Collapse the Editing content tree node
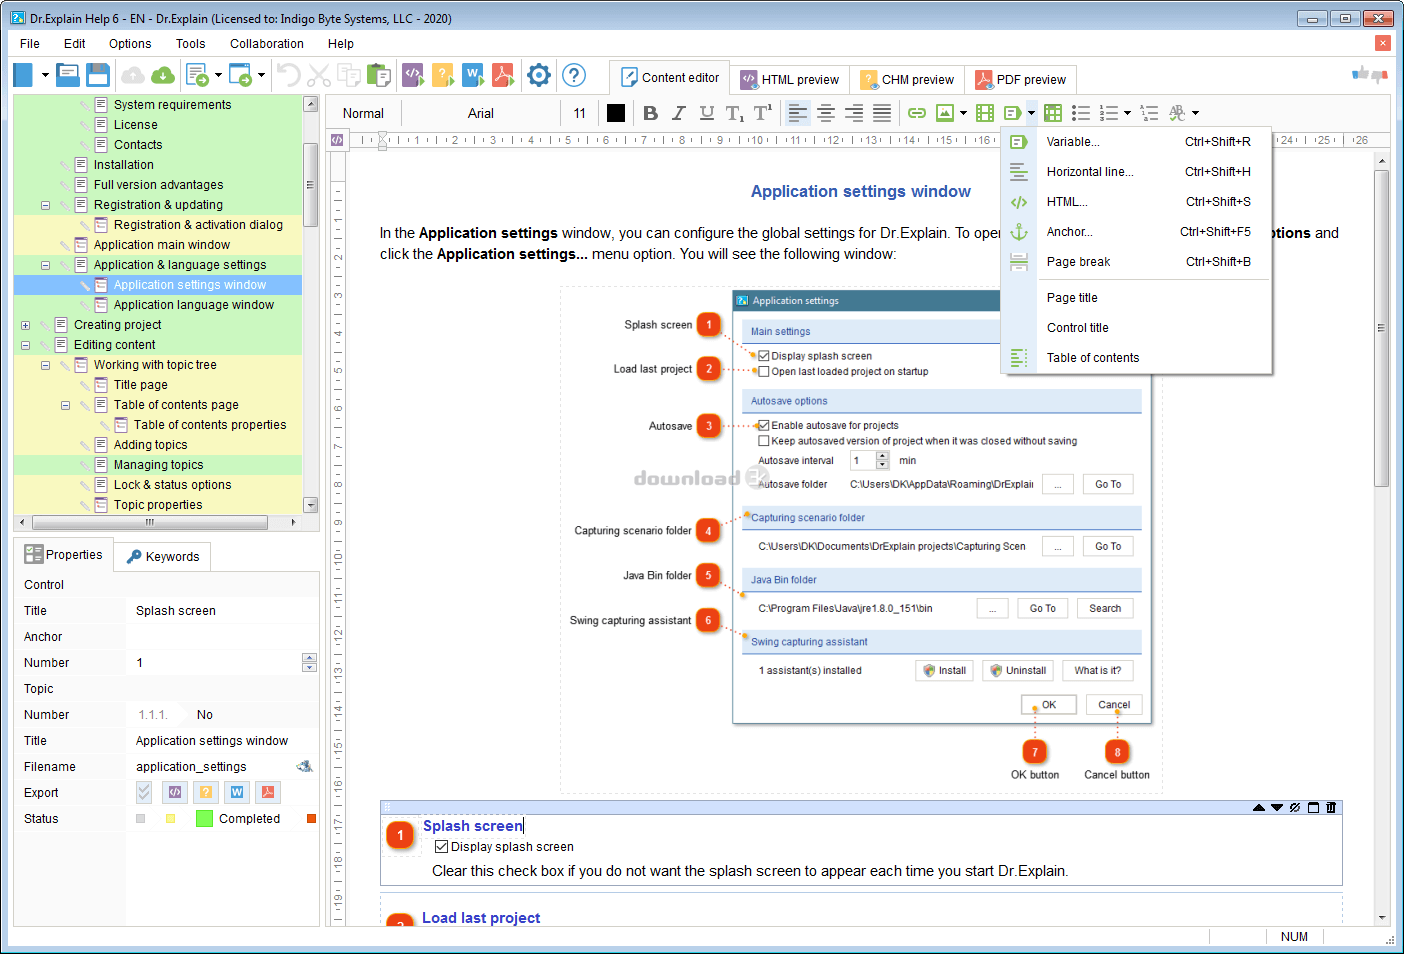Screen dimensions: 1404x954 [25, 345]
